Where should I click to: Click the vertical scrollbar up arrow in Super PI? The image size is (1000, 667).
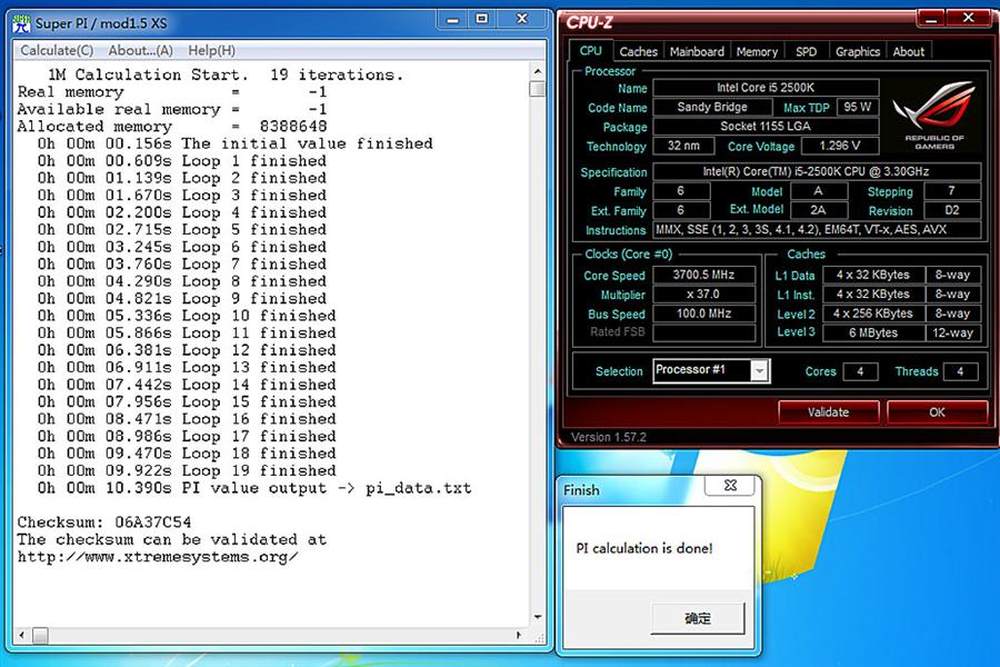click(538, 72)
